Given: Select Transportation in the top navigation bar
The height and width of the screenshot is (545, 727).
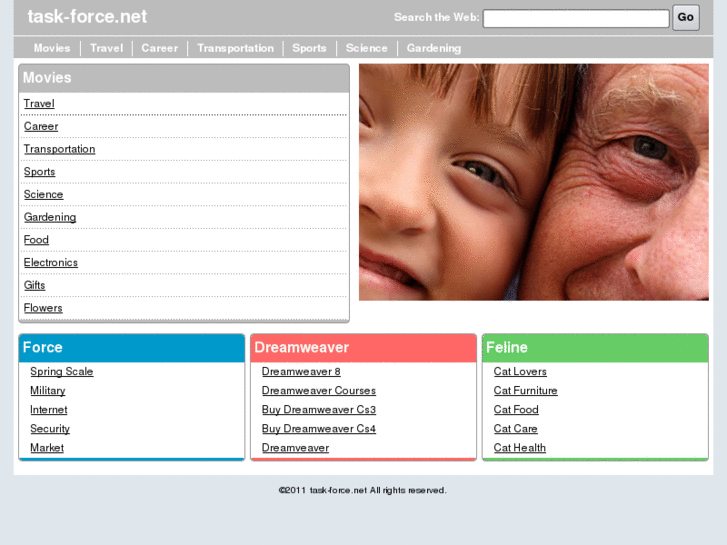Looking at the screenshot, I should click(236, 48).
